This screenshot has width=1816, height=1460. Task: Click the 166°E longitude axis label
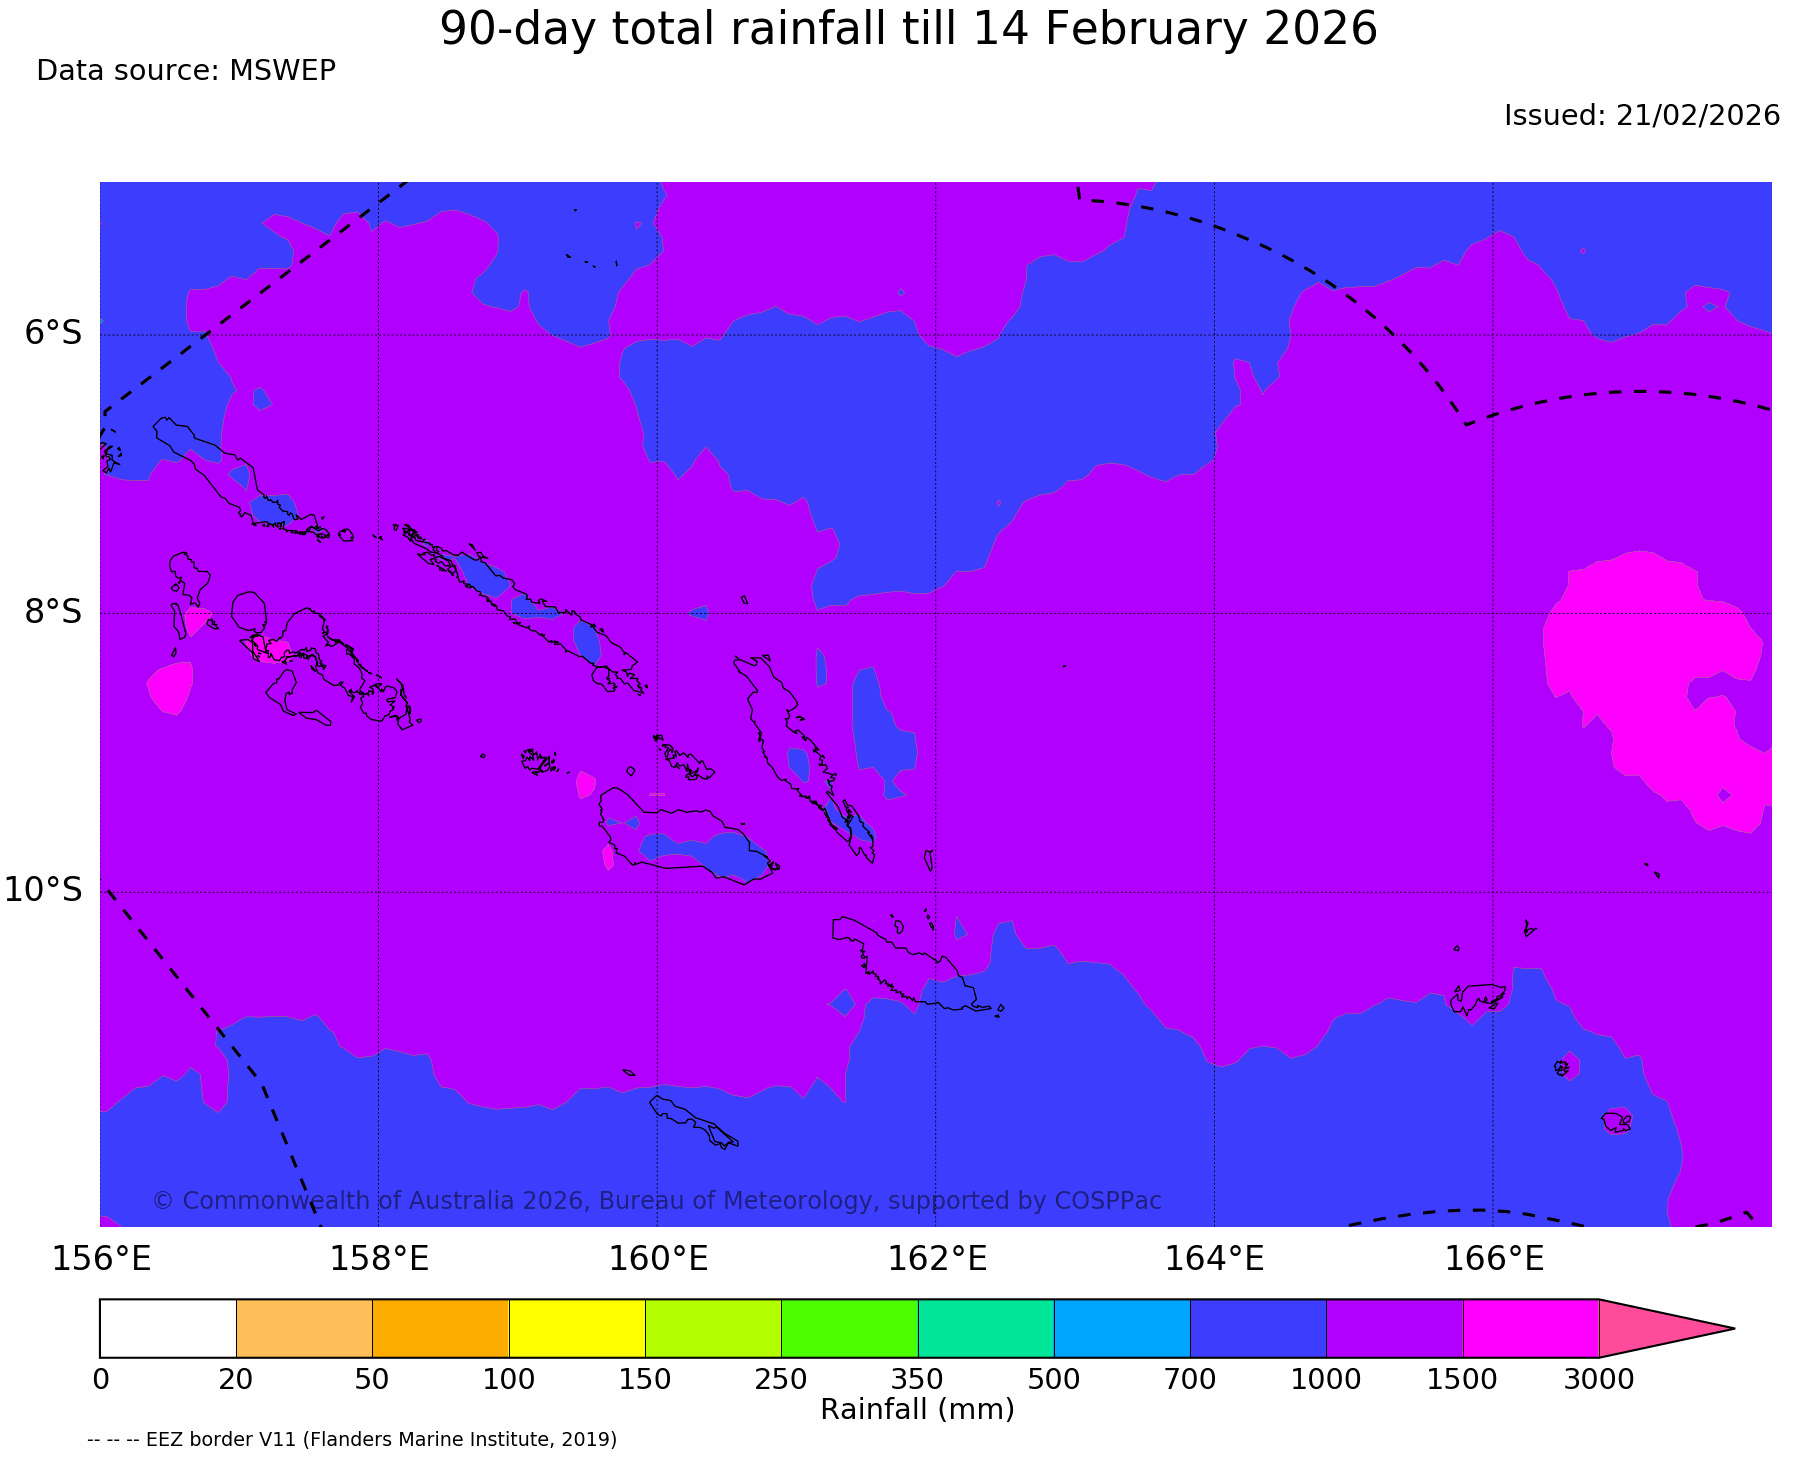point(1493,1258)
